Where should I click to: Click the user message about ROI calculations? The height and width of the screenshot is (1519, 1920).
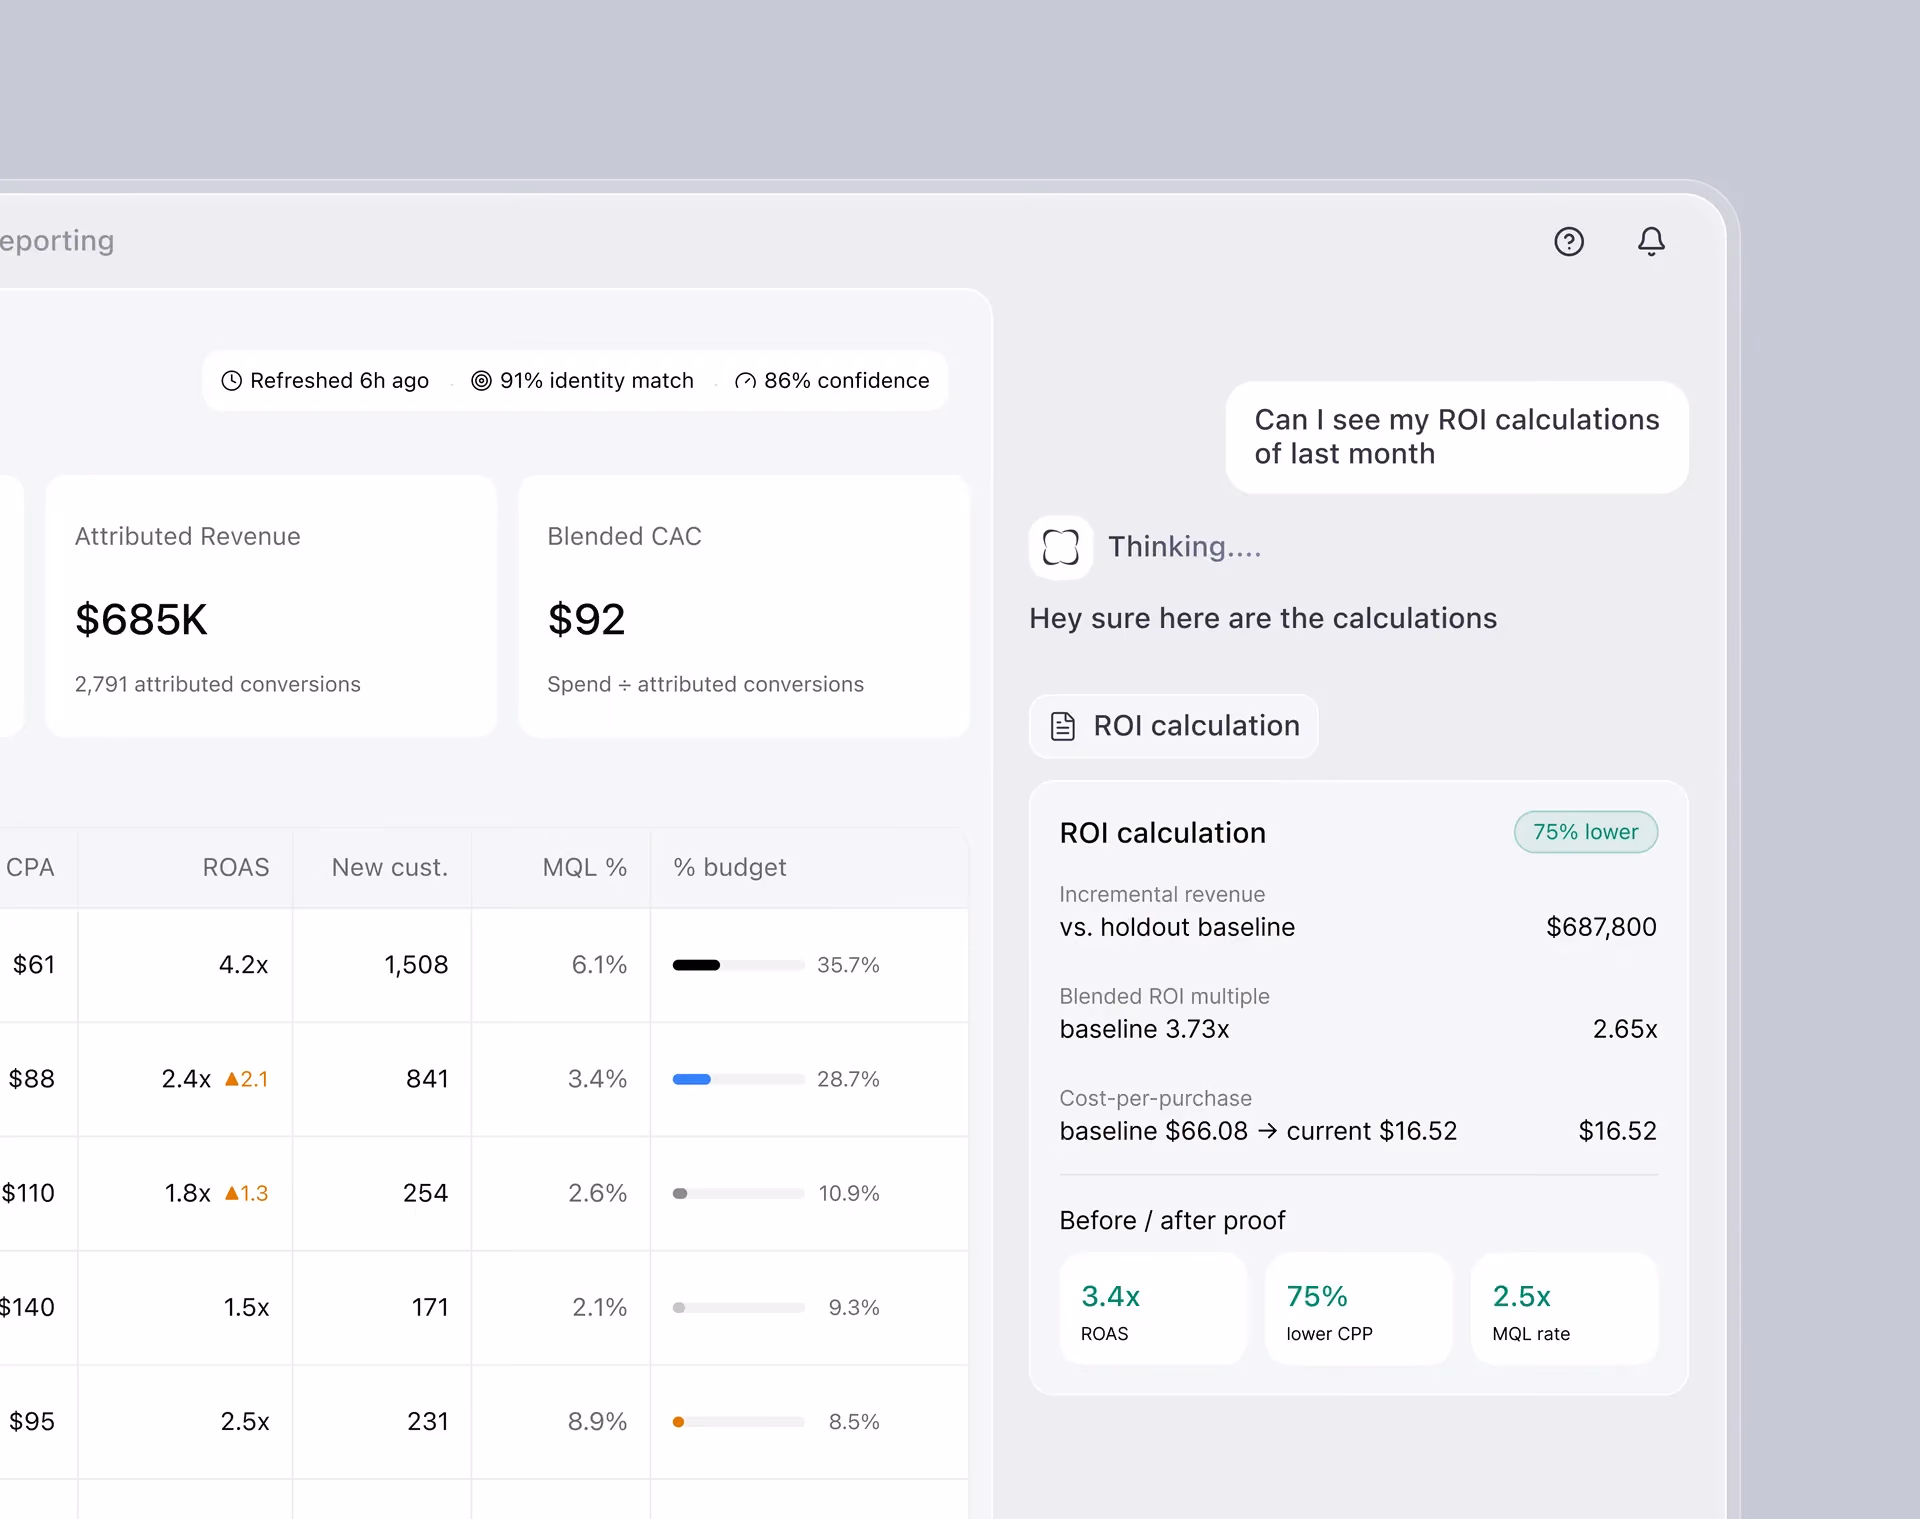1457,437
